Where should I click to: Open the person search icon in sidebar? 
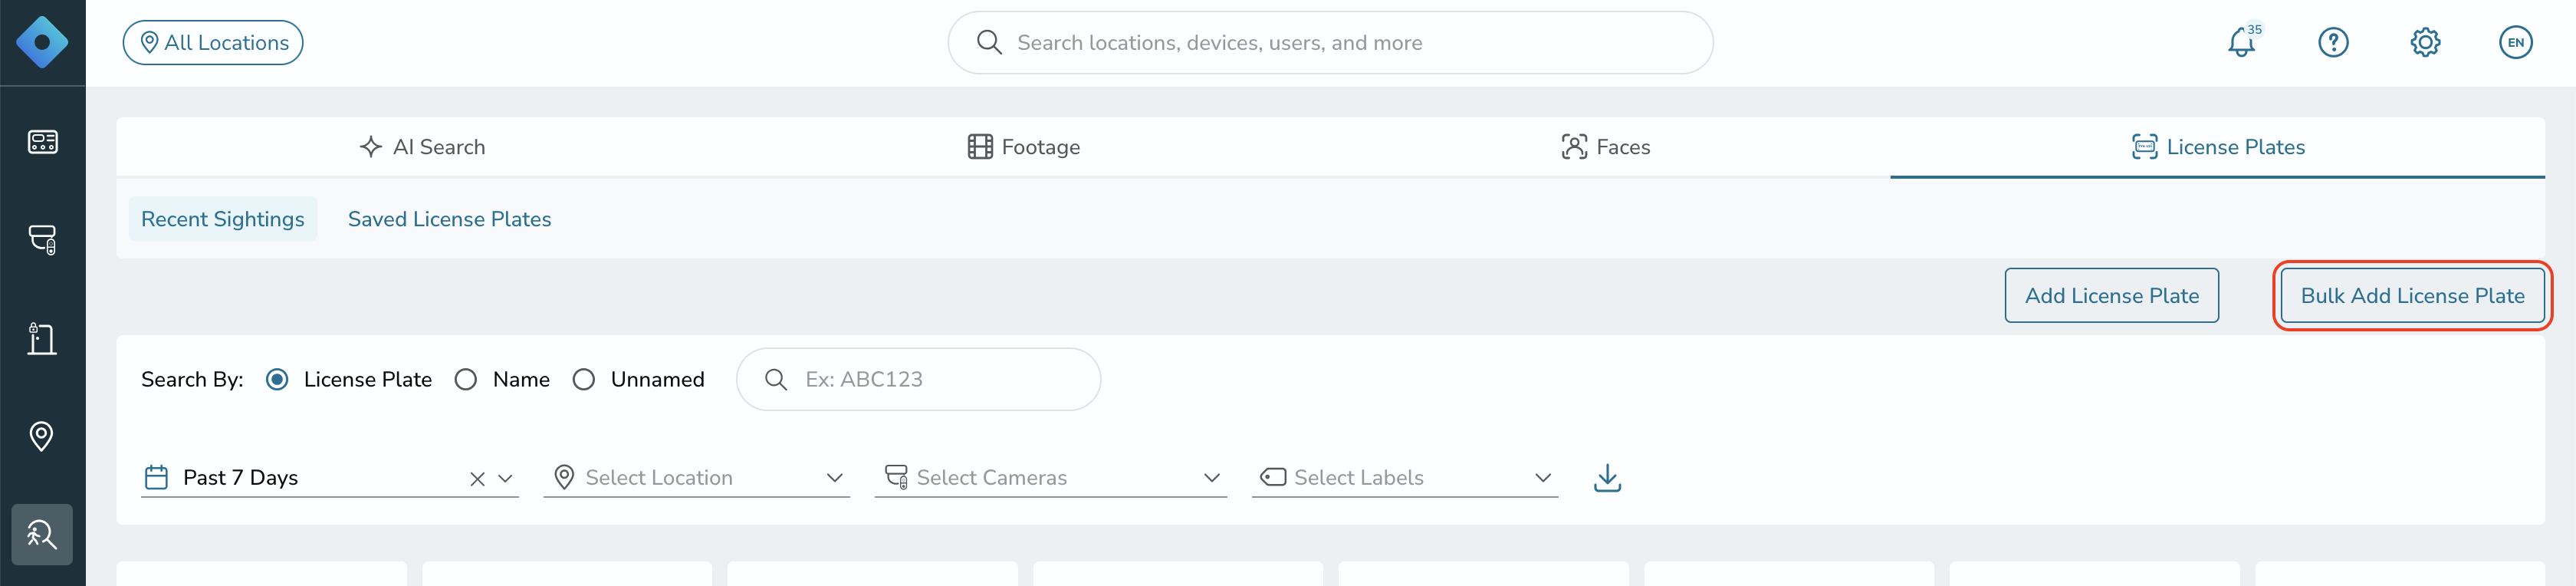[42, 534]
